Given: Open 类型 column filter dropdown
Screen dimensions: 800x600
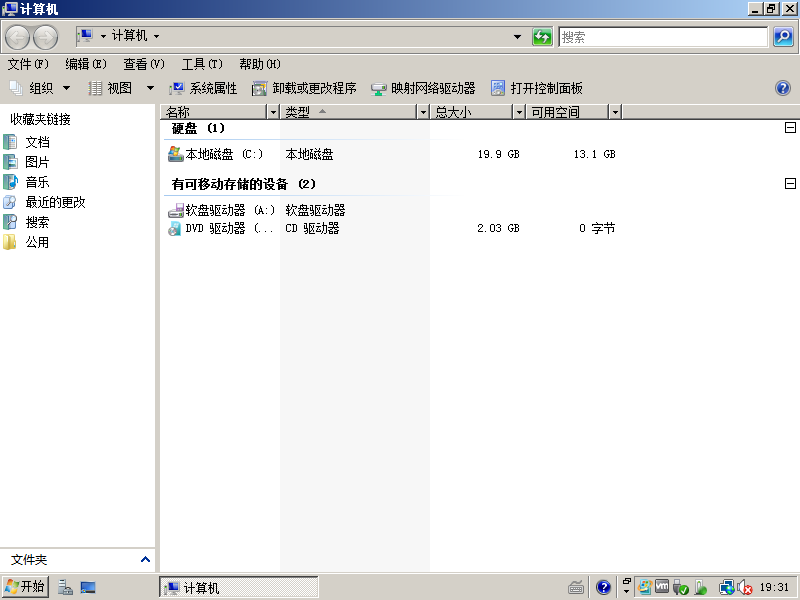Looking at the screenshot, I should point(423,112).
